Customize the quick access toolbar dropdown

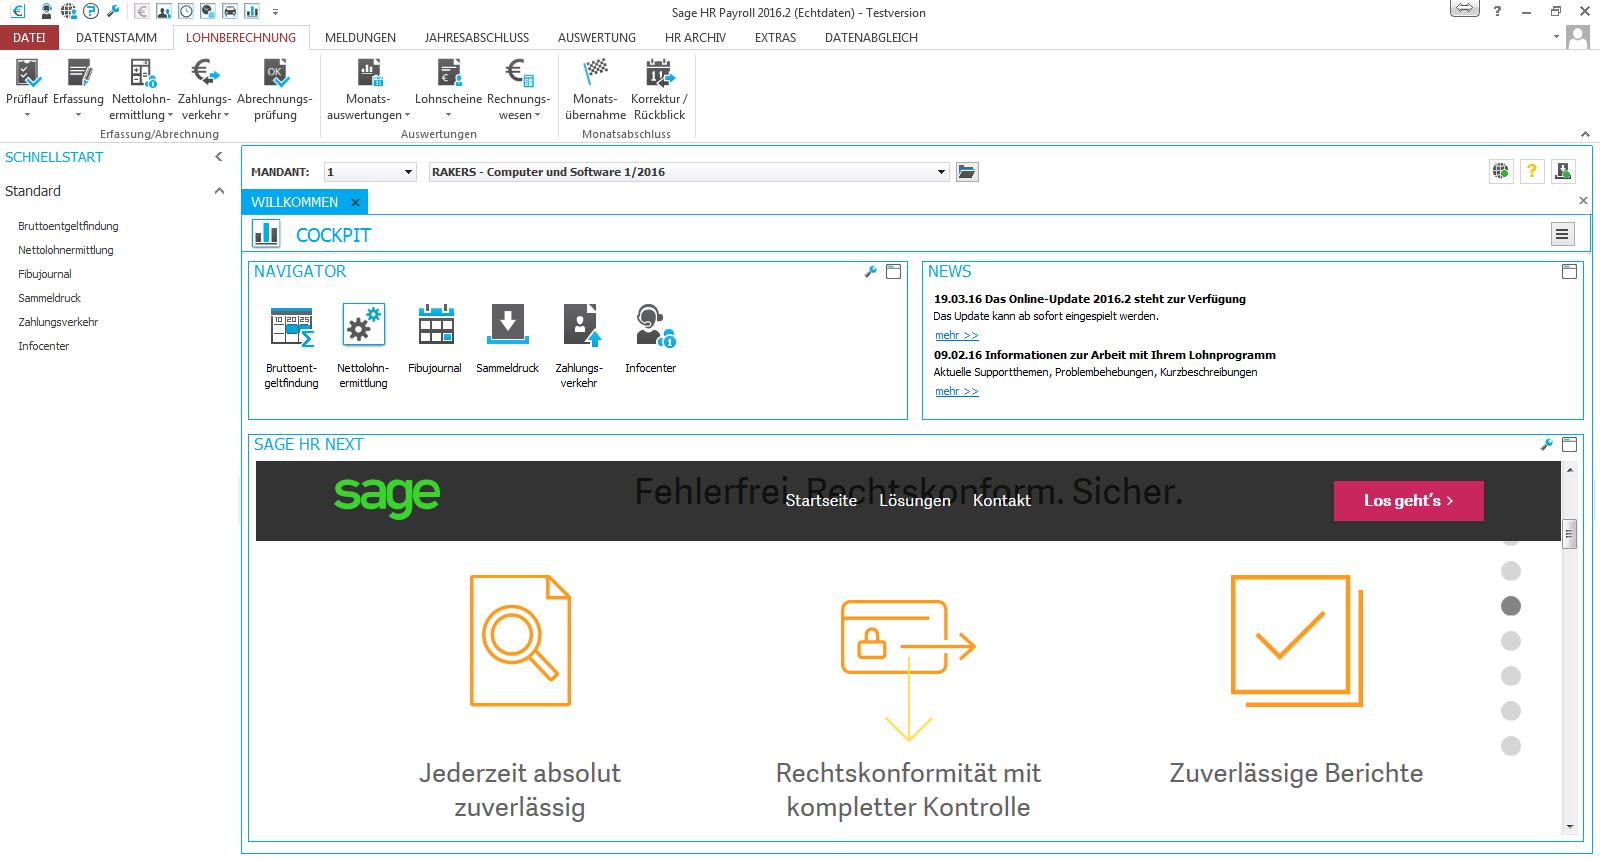tap(275, 12)
